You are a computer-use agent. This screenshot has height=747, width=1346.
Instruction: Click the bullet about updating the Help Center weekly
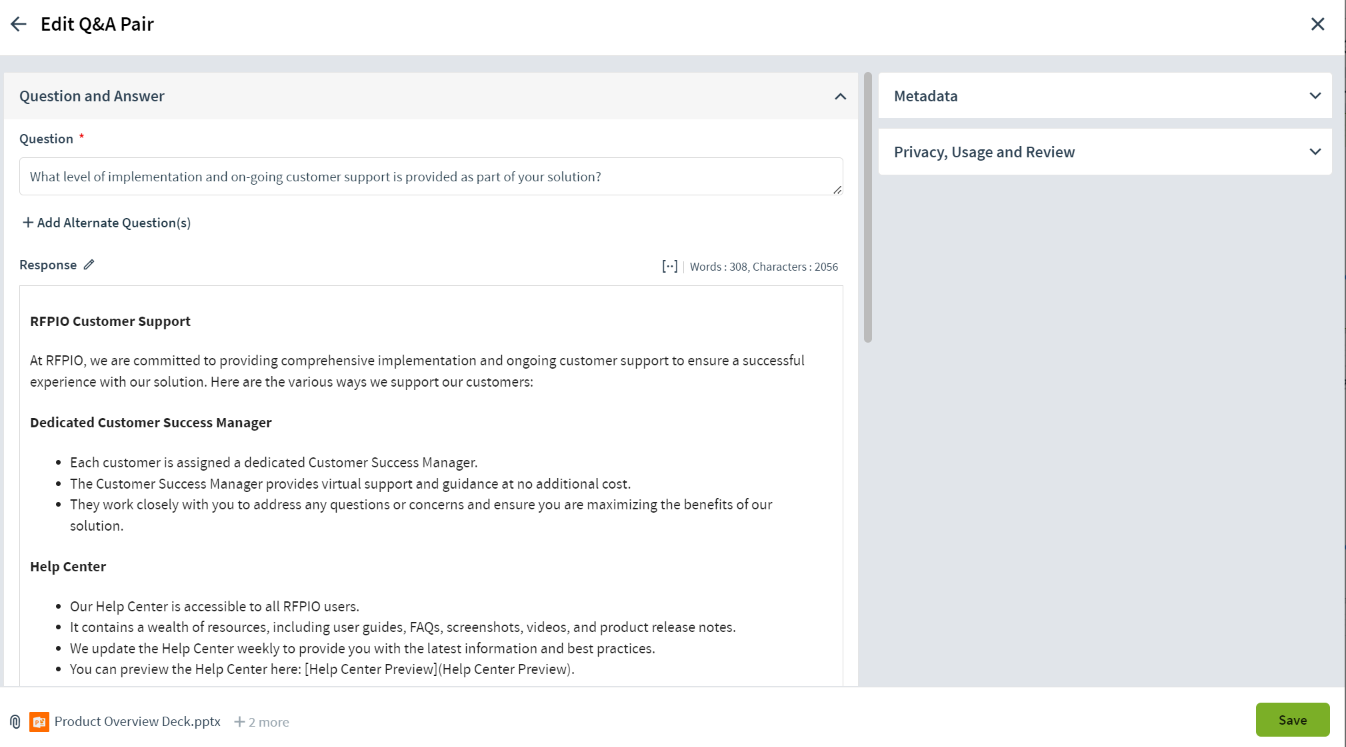(362, 649)
